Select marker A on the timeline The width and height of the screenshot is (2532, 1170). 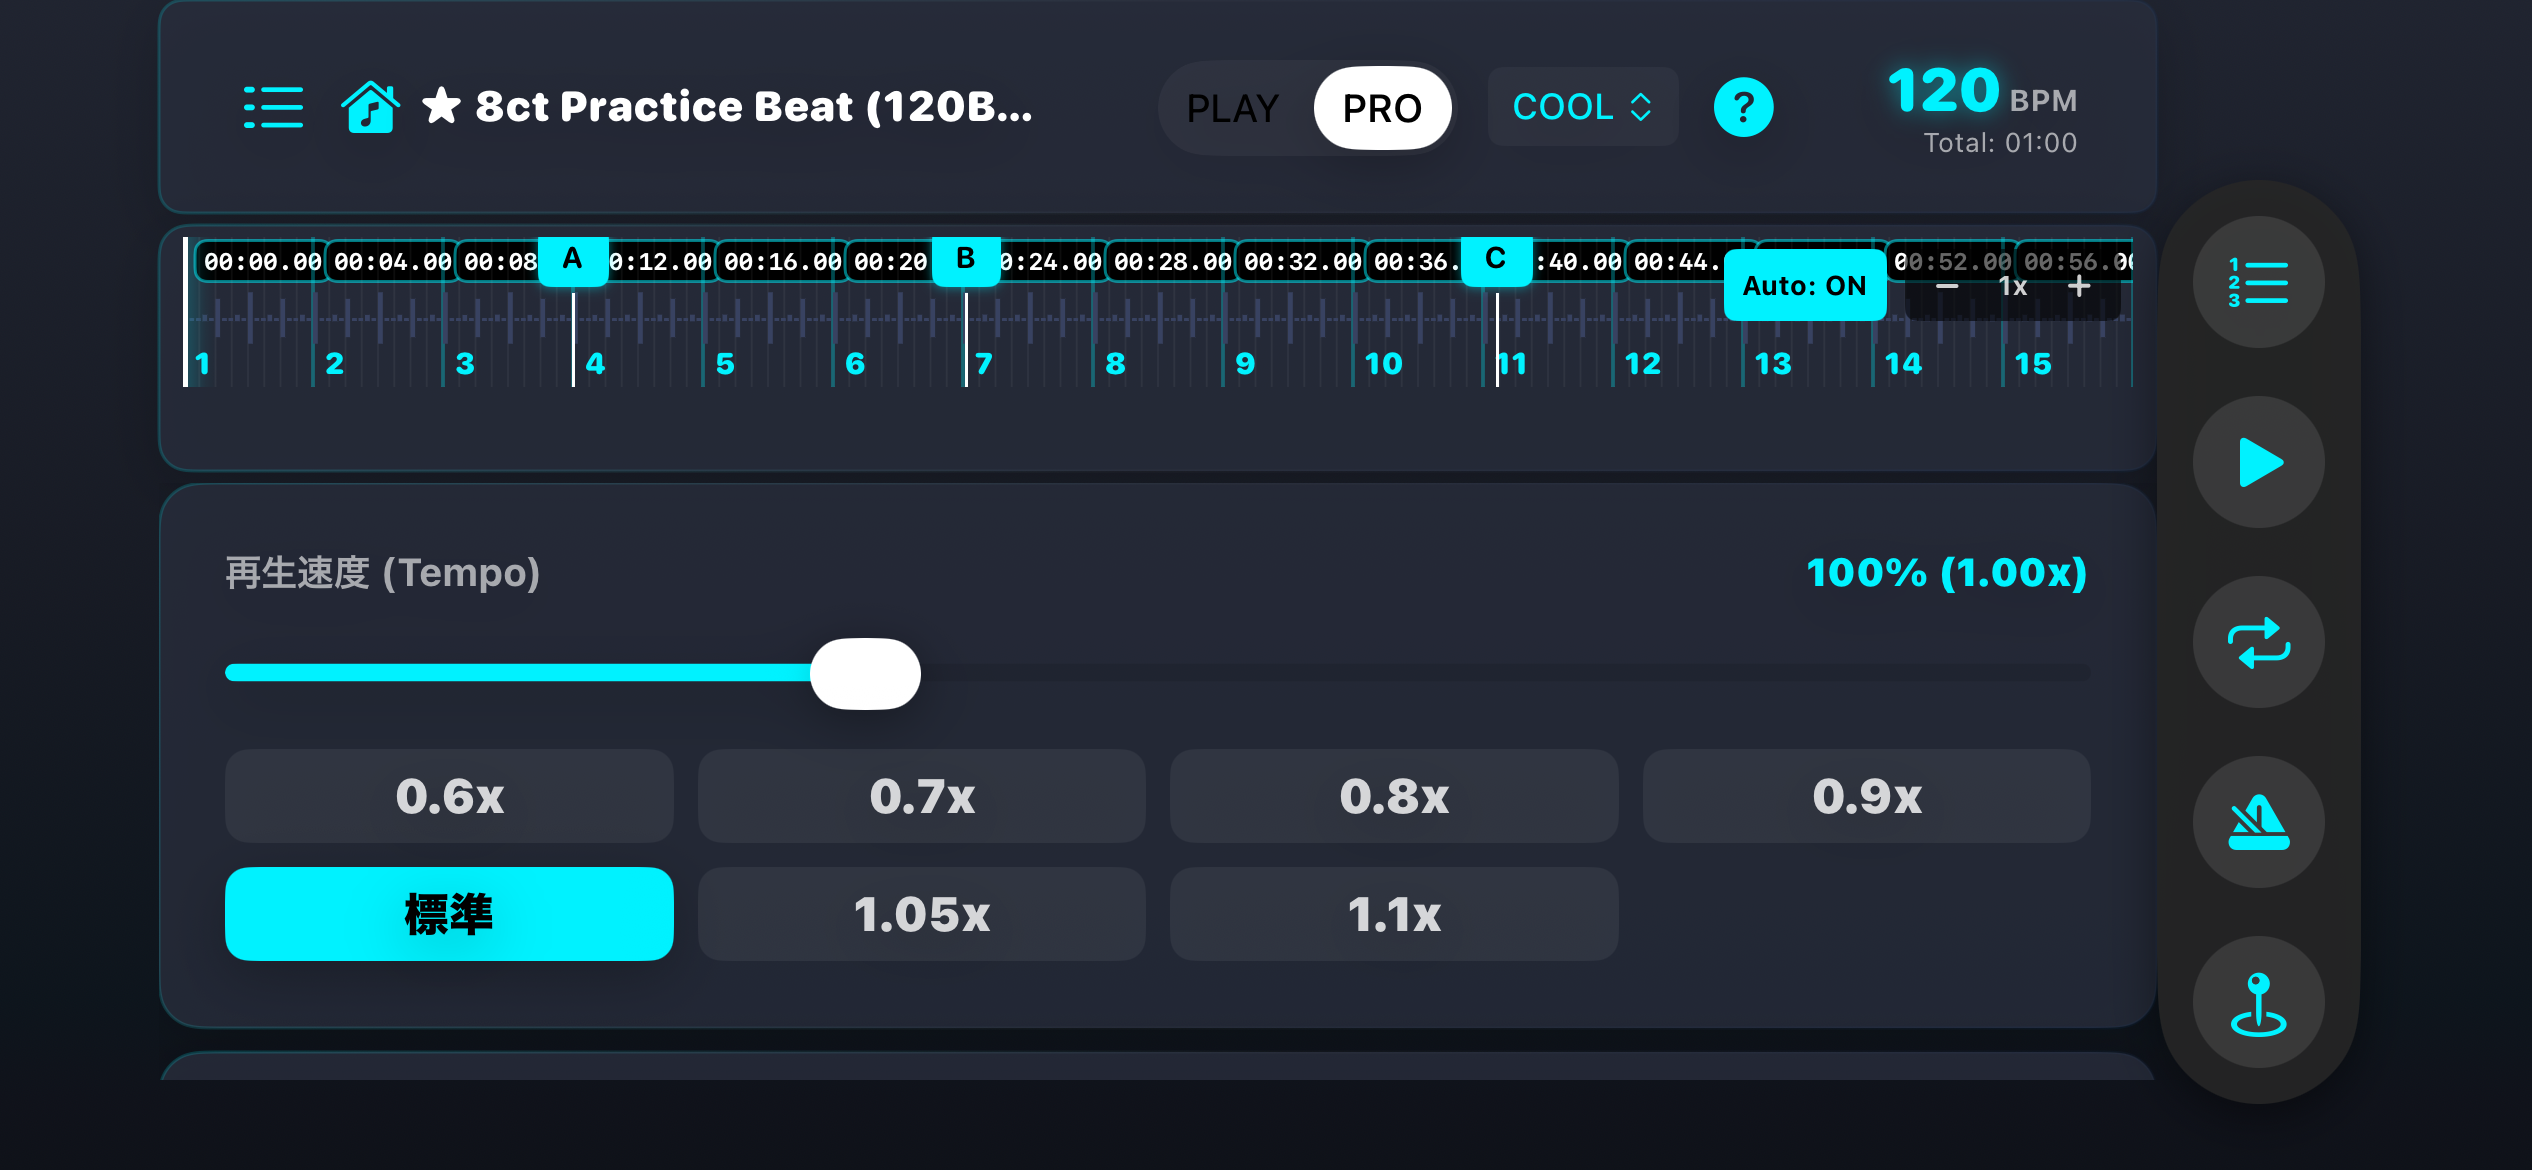coord(572,261)
